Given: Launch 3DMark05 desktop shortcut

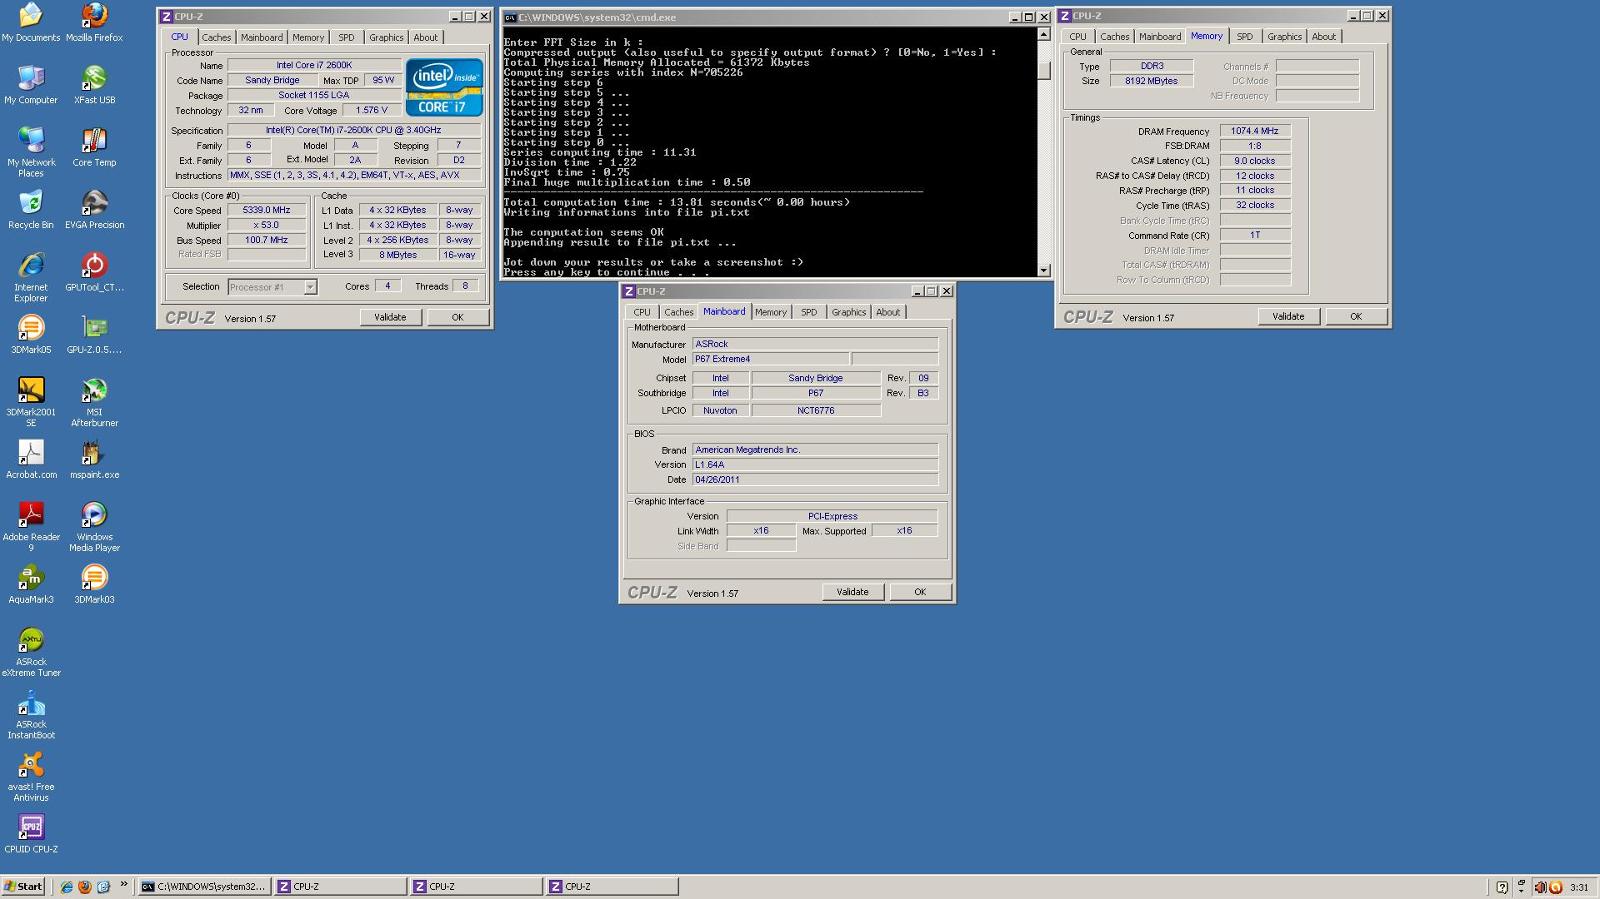Looking at the screenshot, I should coord(30,335).
